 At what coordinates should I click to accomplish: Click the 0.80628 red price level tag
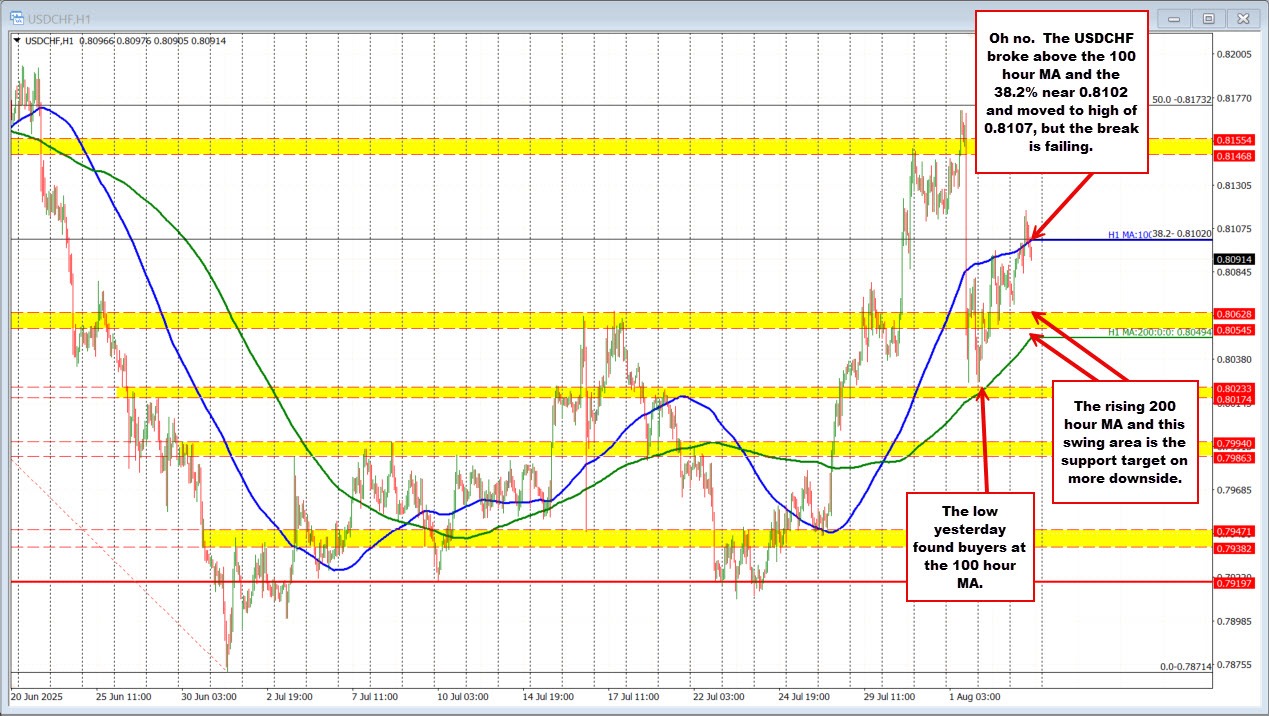coord(1235,314)
